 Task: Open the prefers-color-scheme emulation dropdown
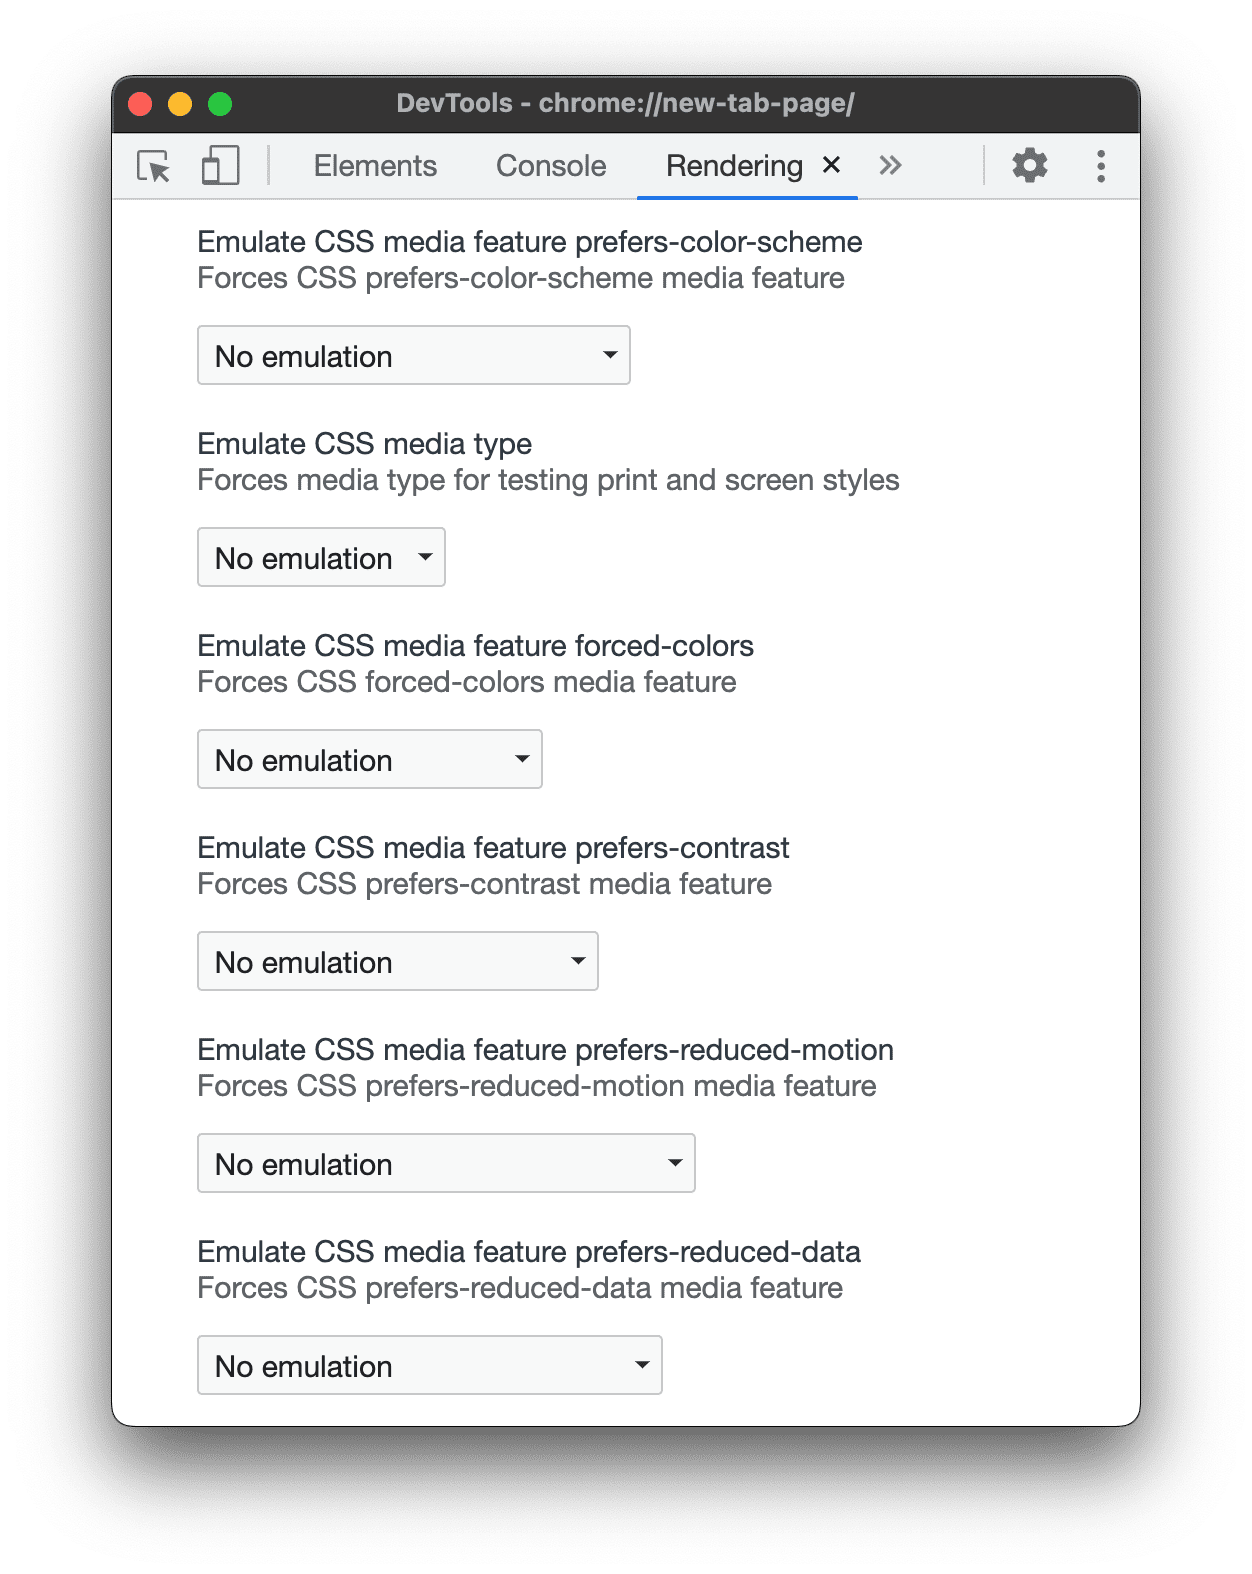pyautogui.click(x=413, y=355)
